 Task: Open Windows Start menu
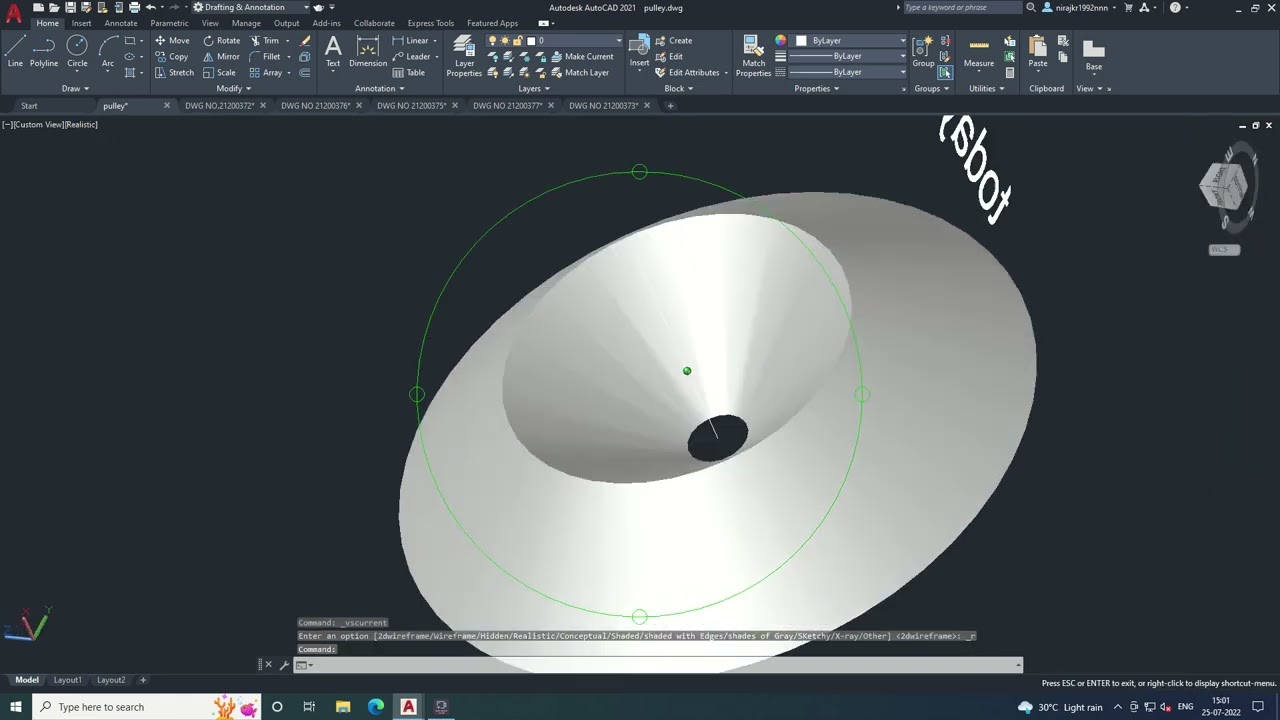[x=15, y=707]
